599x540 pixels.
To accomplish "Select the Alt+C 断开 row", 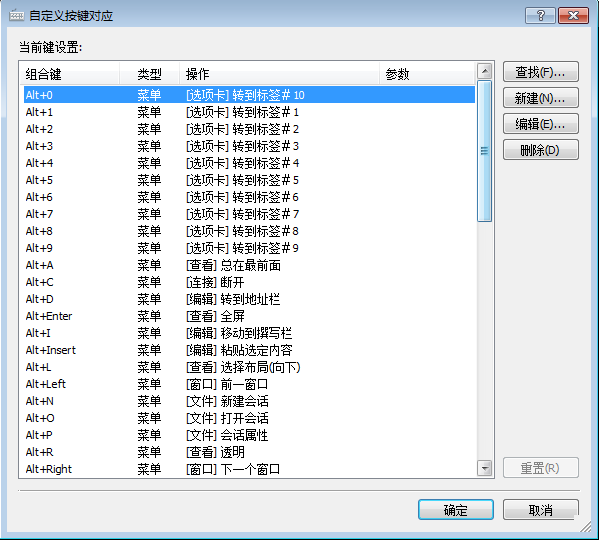I will point(249,282).
